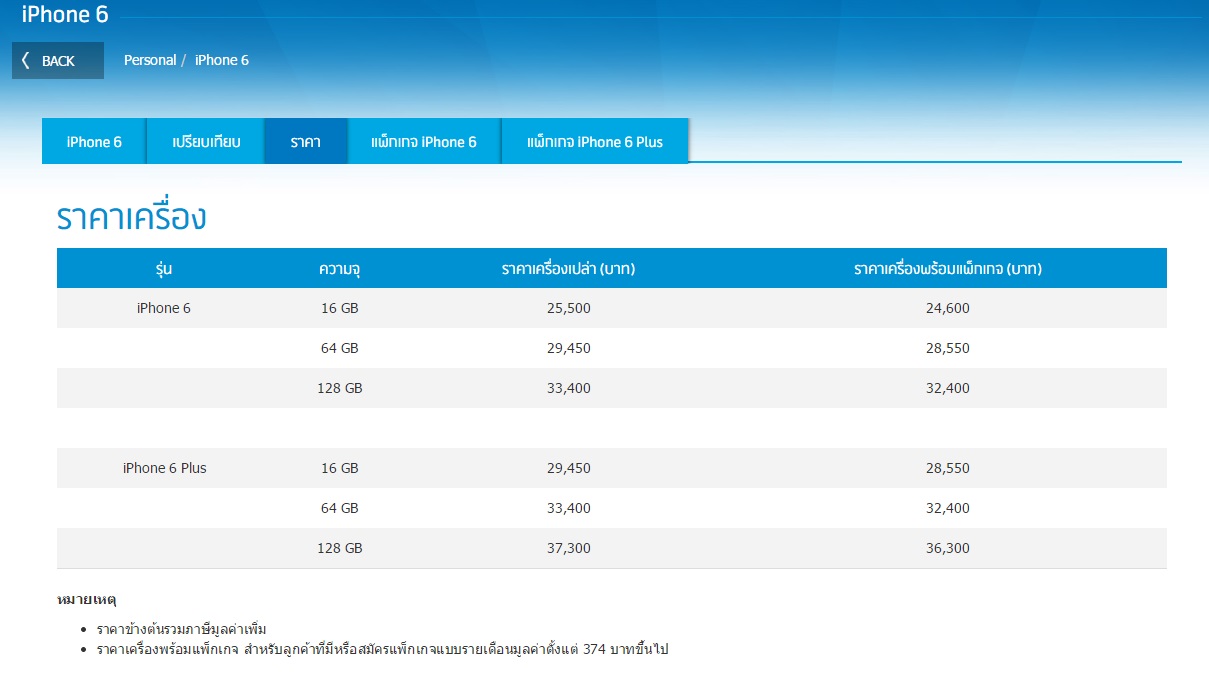
Task: Click 32,400 in the Plus 64 GB row
Action: coord(948,508)
